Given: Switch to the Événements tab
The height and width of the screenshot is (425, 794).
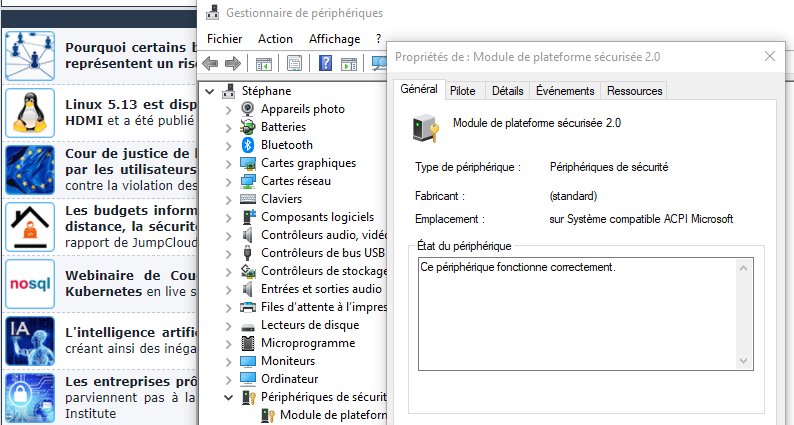Looking at the screenshot, I should point(565,91).
